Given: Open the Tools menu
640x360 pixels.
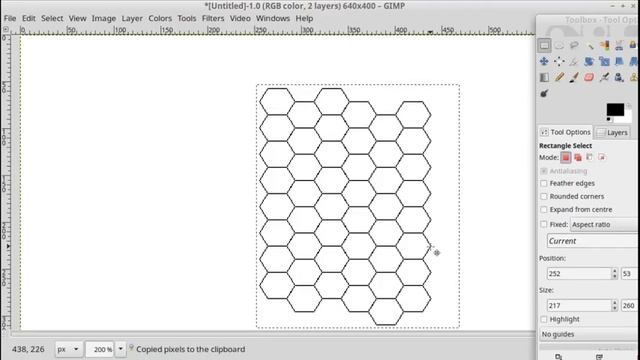Looking at the screenshot, I should click(187, 18).
